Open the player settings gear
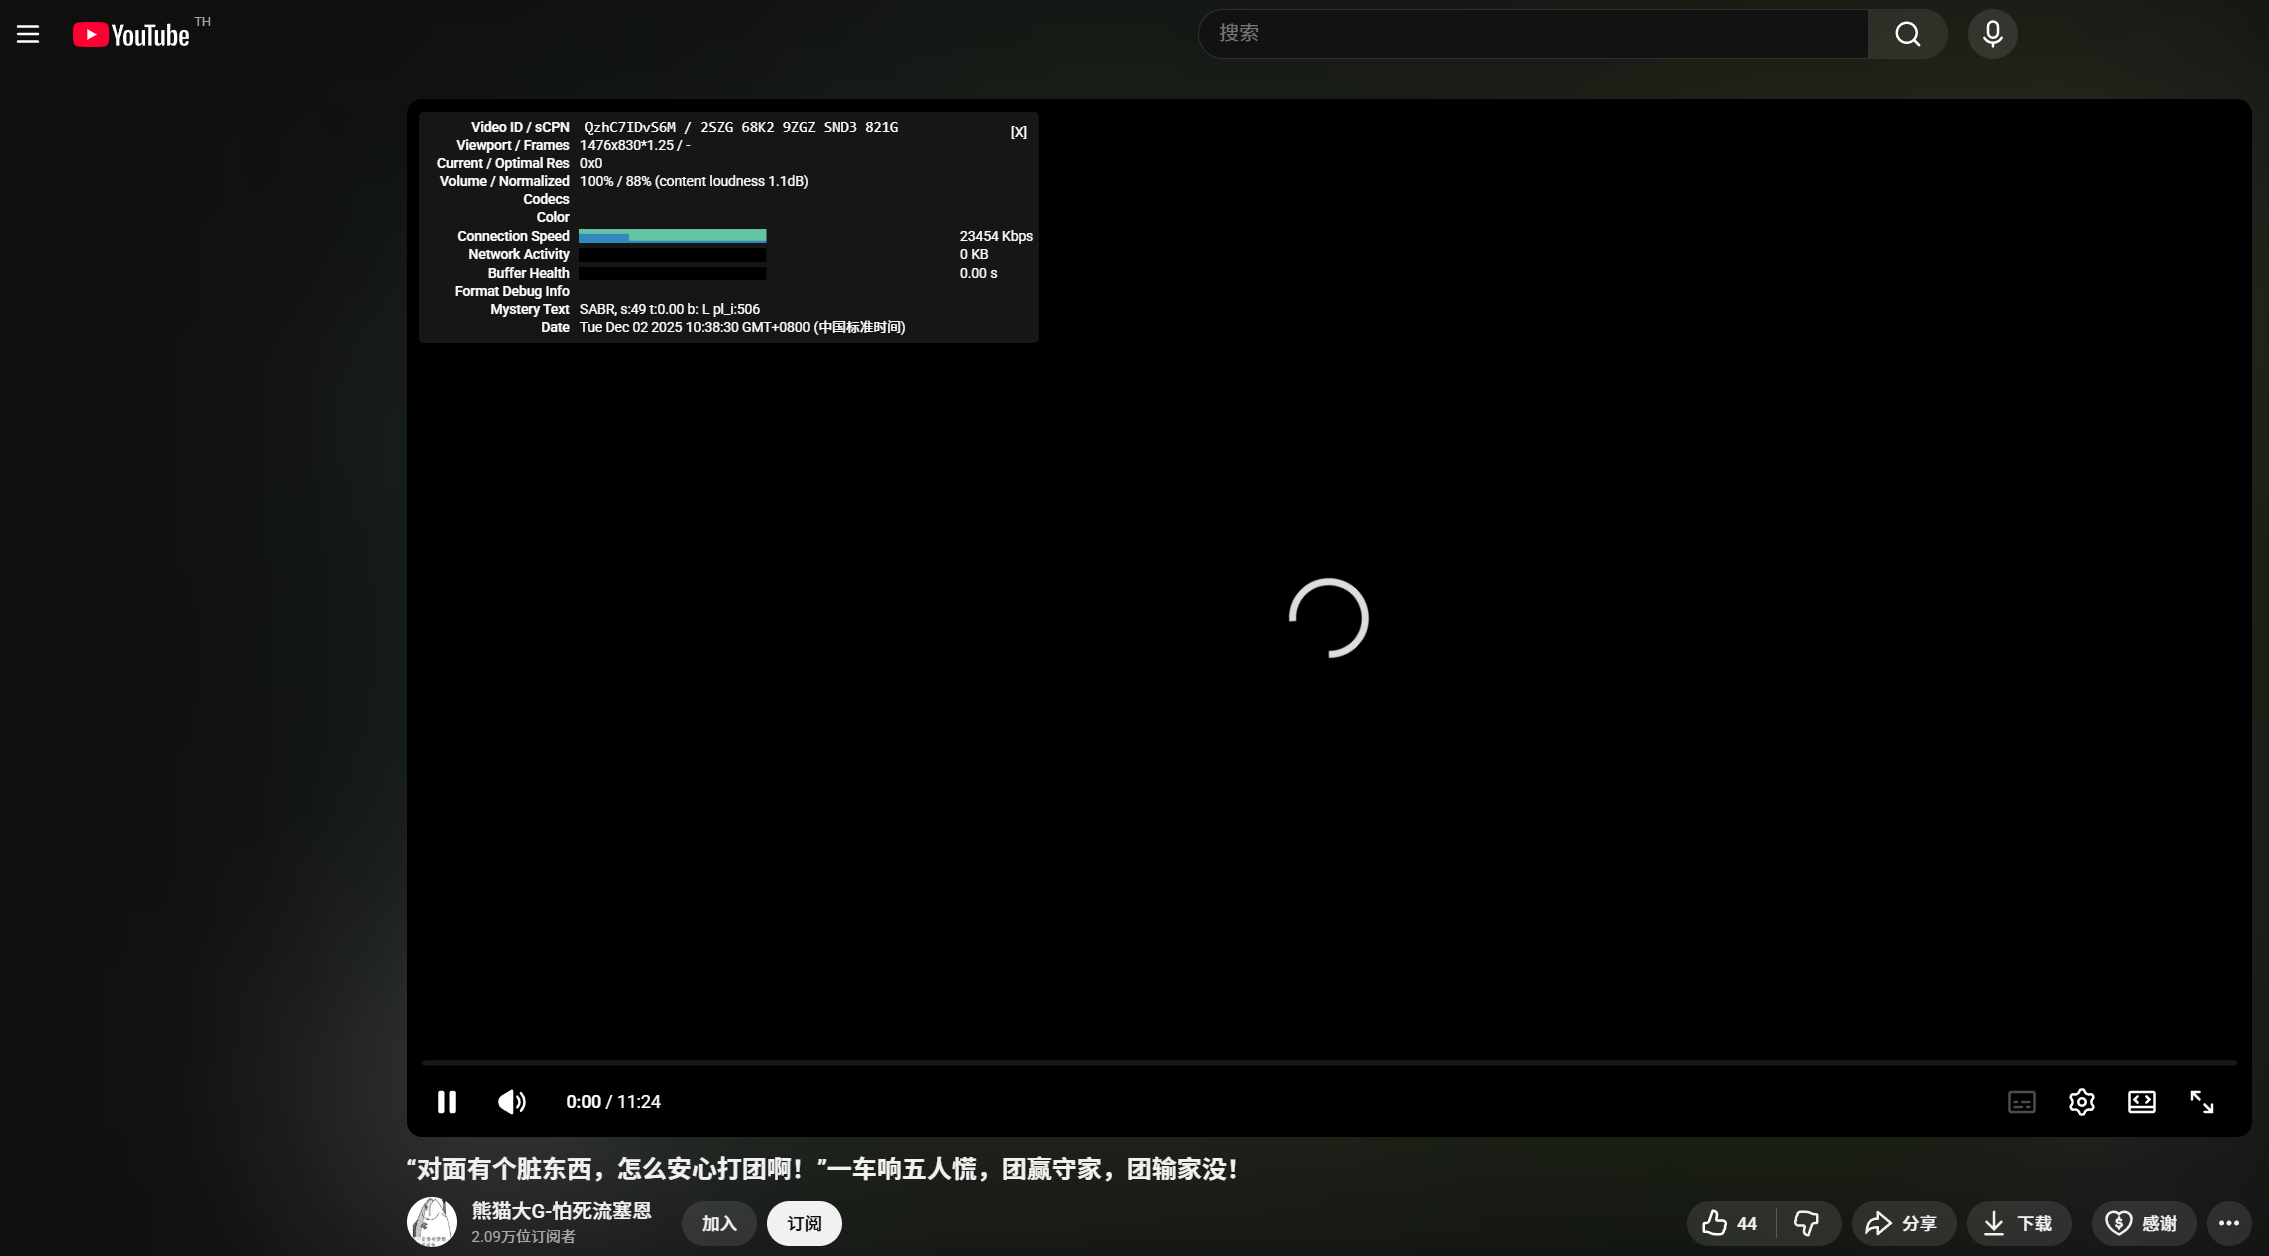The image size is (2269, 1256). [2081, 1101]
